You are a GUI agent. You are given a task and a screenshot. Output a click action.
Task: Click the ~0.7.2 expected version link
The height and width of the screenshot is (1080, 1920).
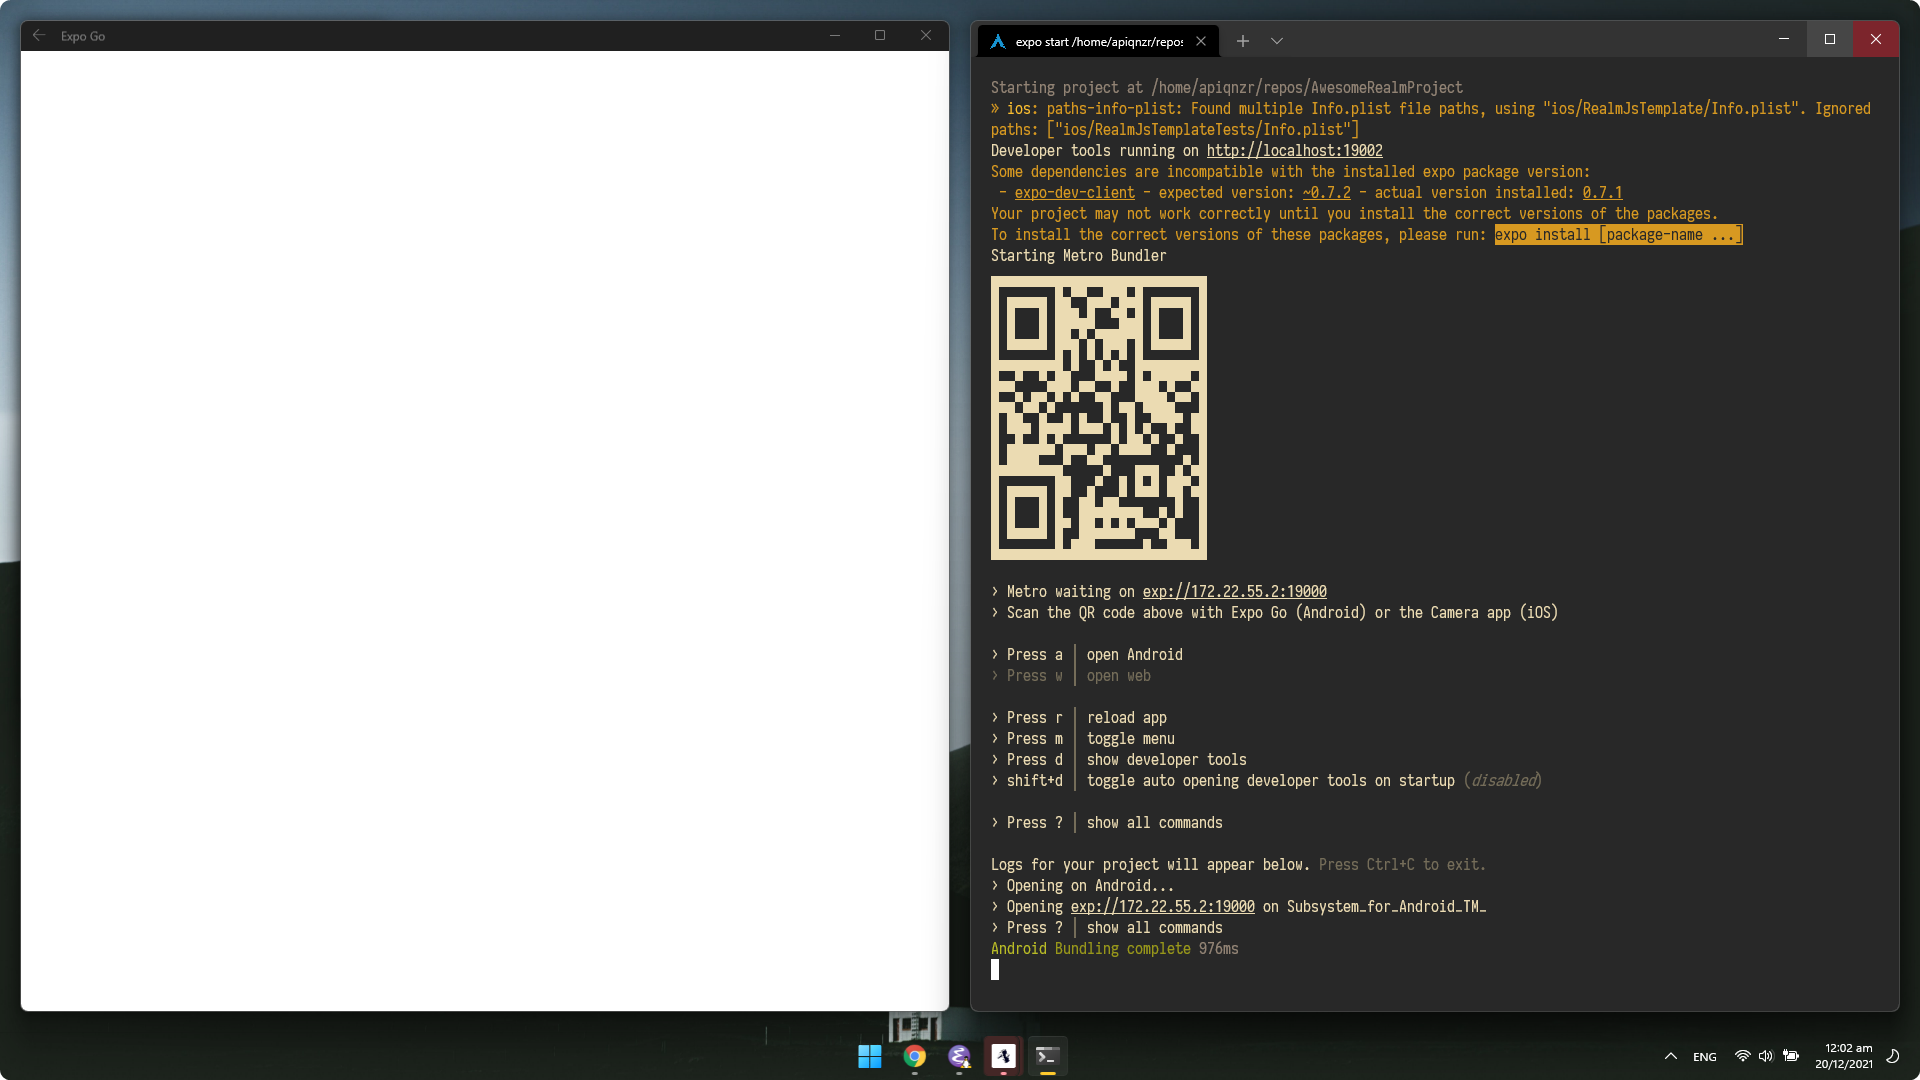pyautogui.click(x=1326, y=193)
